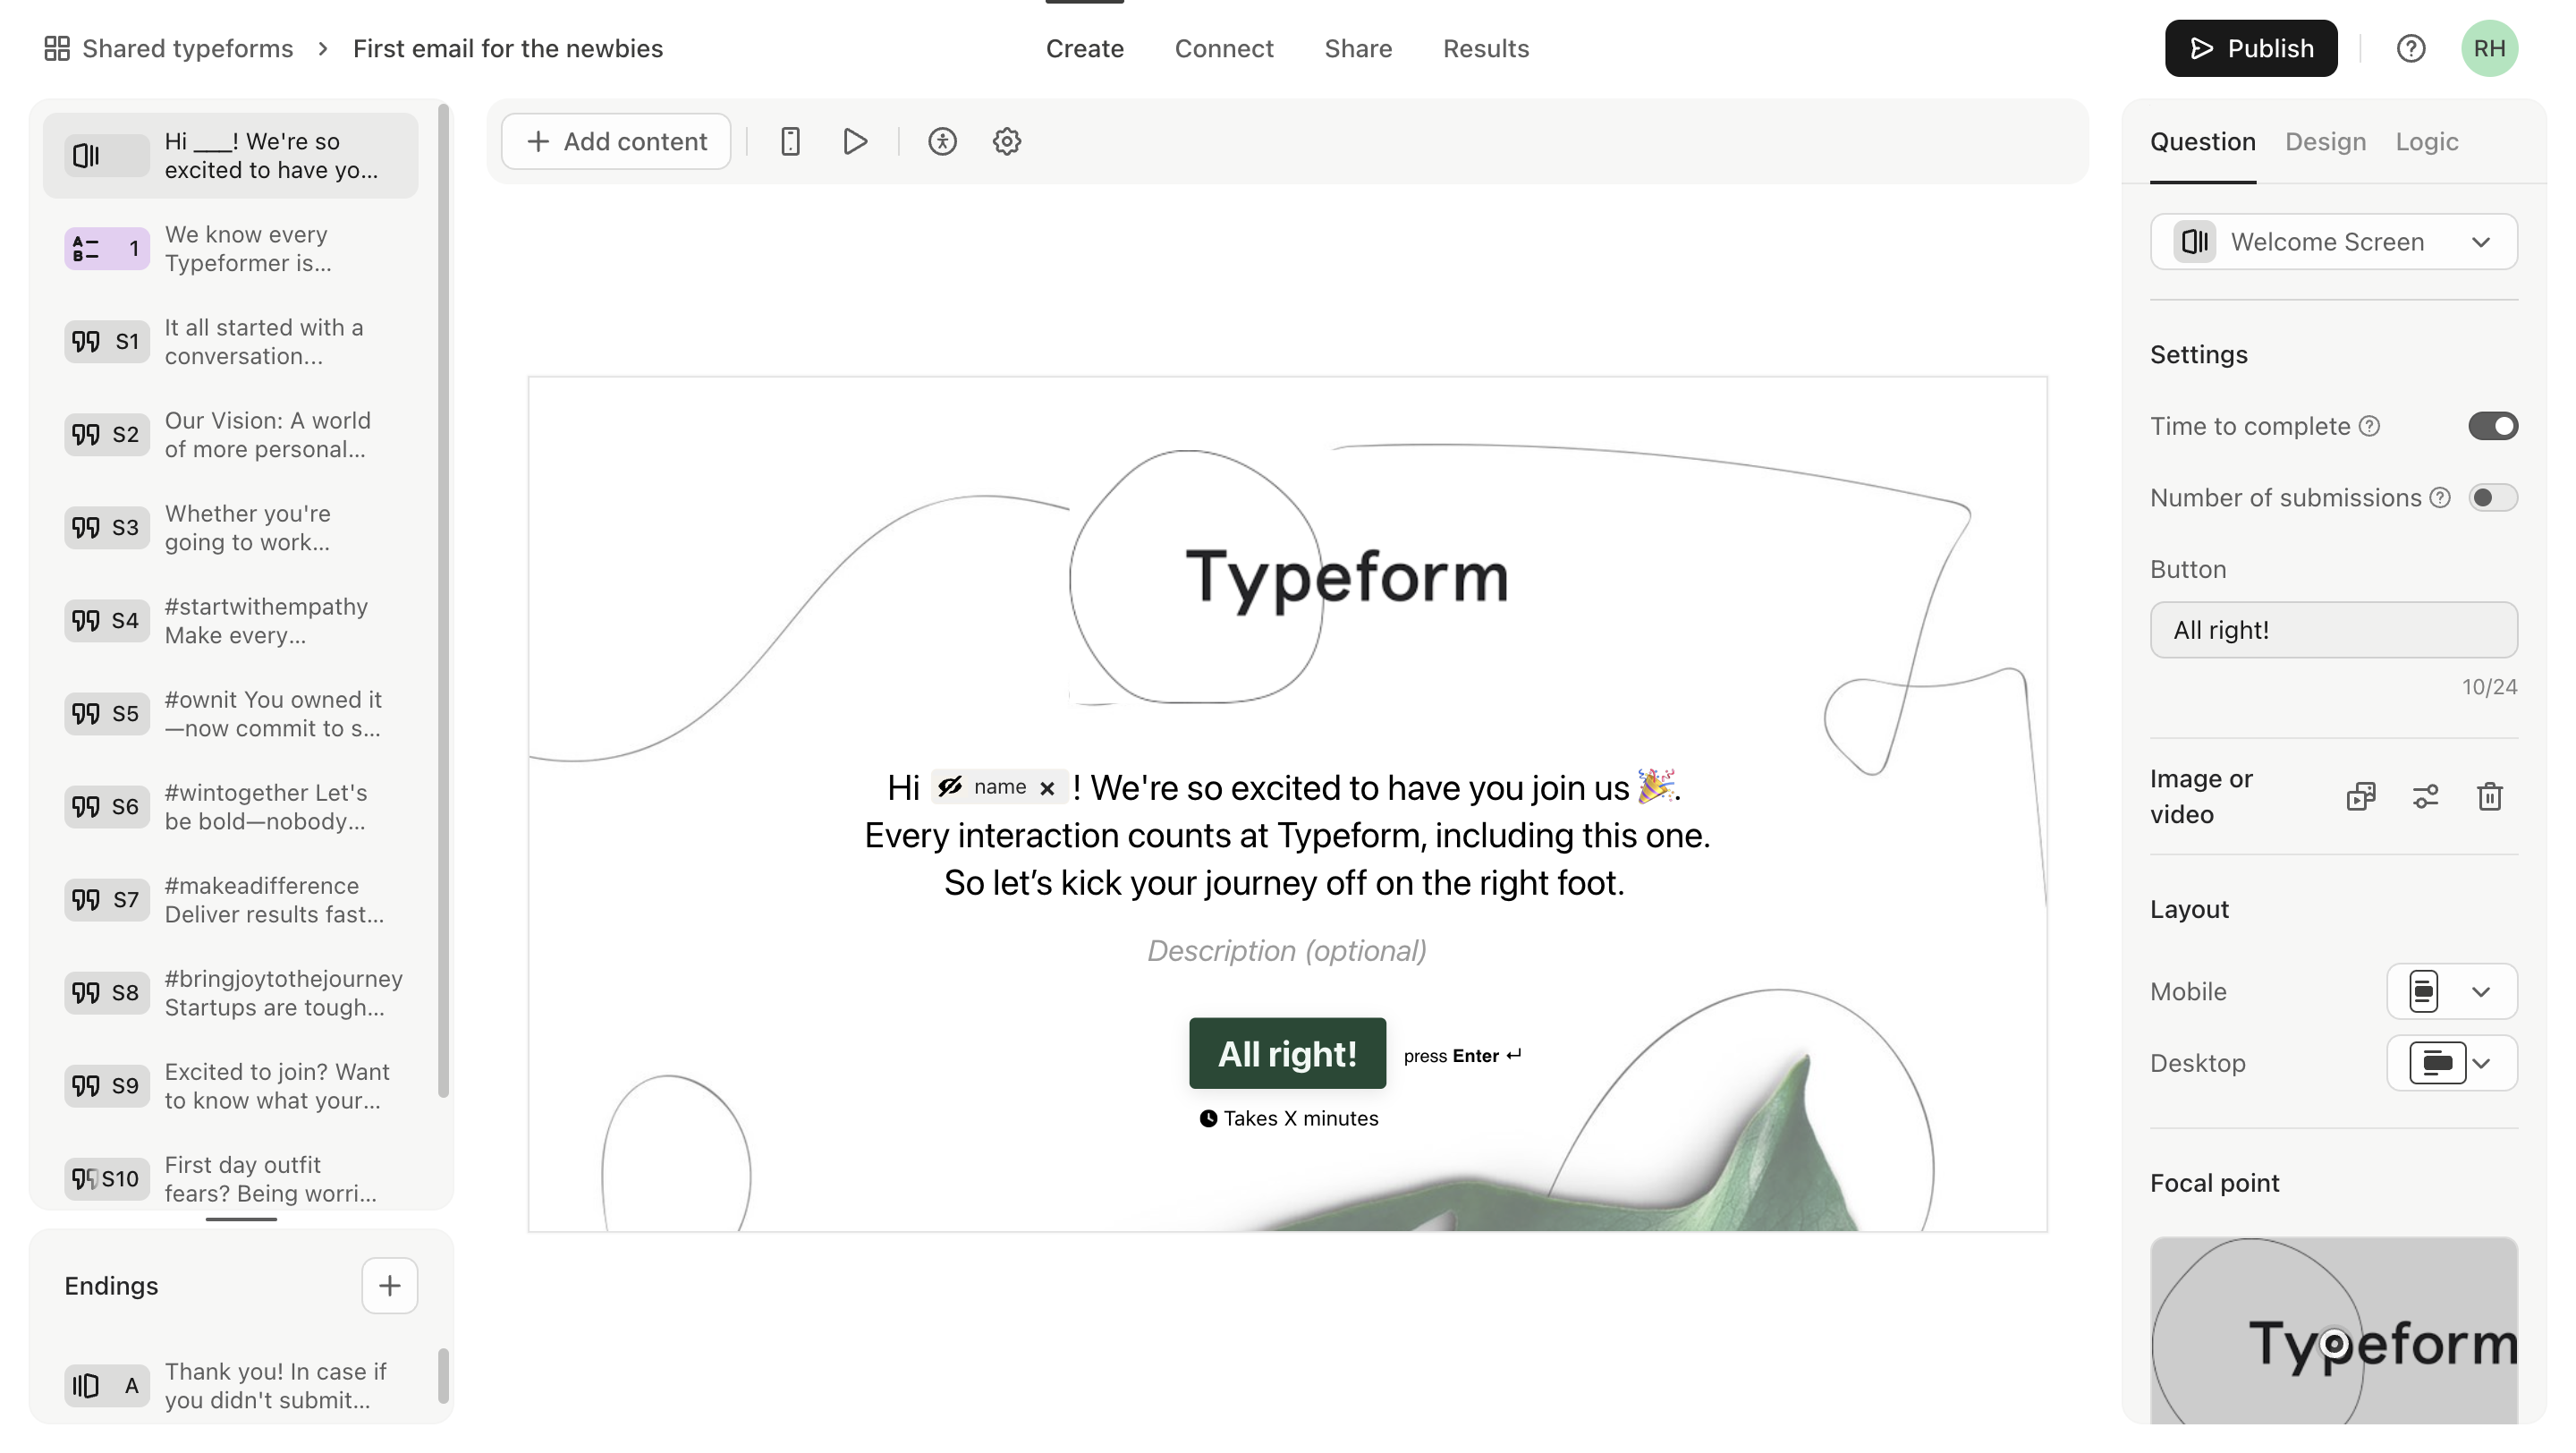Open the form settings gear icon
Image resolution: width=2576 pixels, height=1453 pixels.
point(1007,141)
